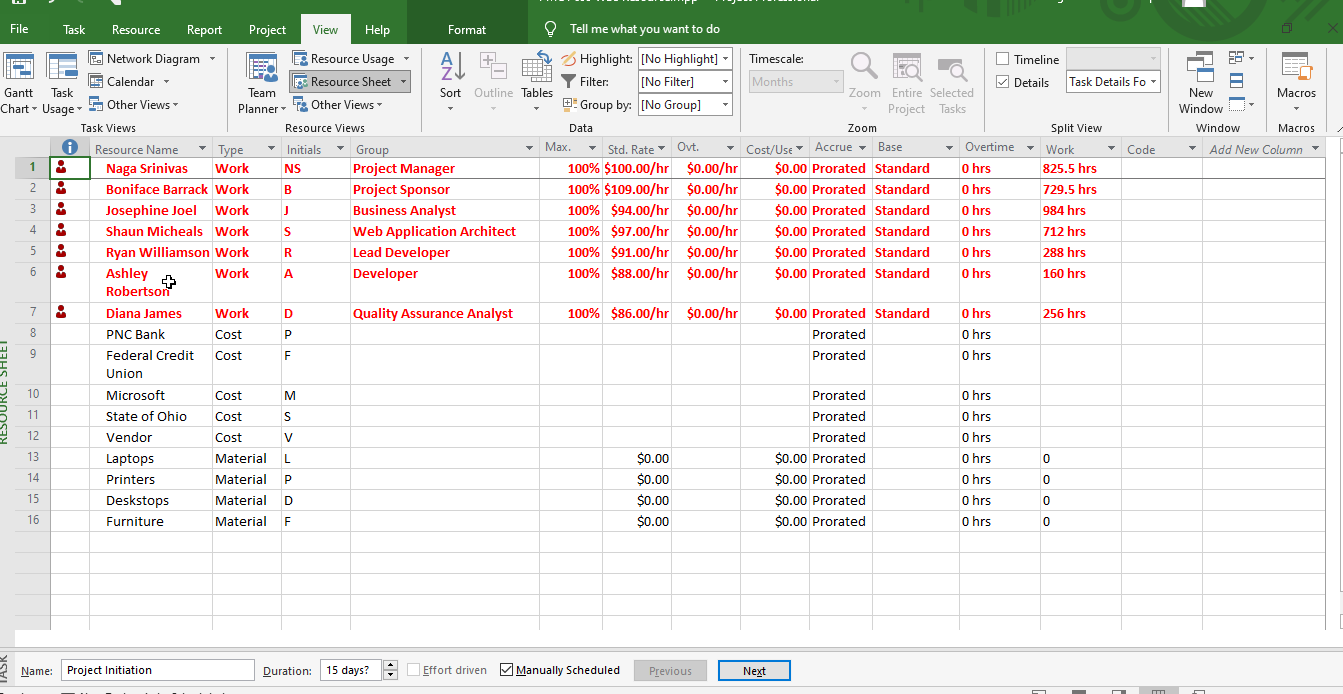Click the Arrange All windows icon
1343x694 pixels.
pyautogui.click(x=1237, y=81)
